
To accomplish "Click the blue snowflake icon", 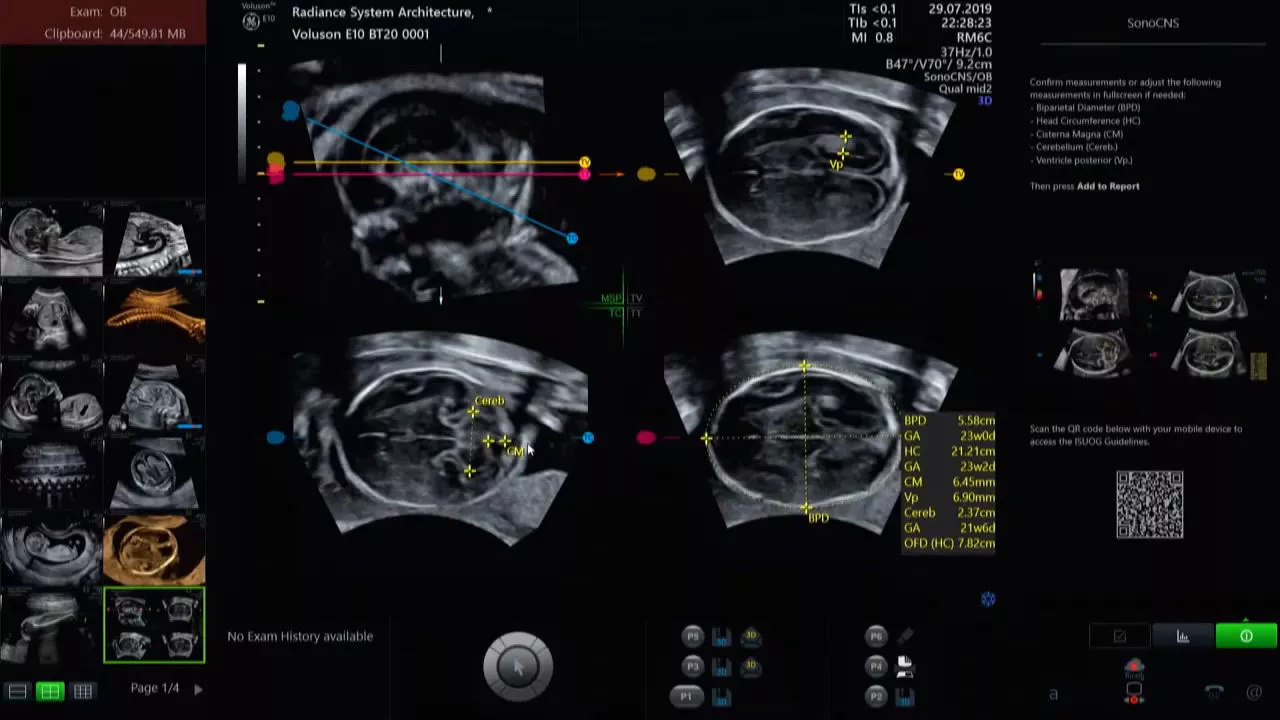I will [988, 599].
